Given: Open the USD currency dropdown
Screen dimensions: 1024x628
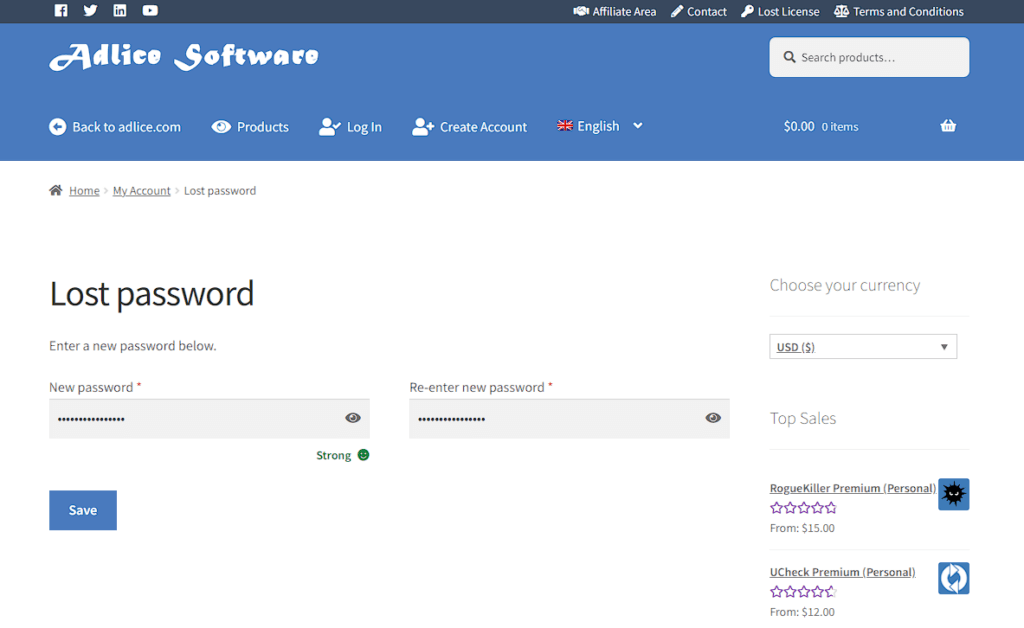Looking at the screenshot, I should (x=863, y=347).
